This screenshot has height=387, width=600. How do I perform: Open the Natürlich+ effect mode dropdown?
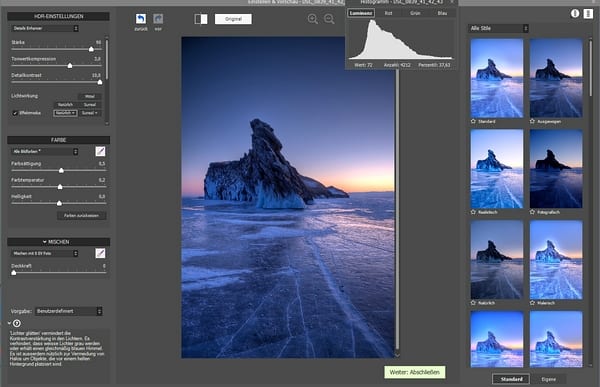click(65, 113)
